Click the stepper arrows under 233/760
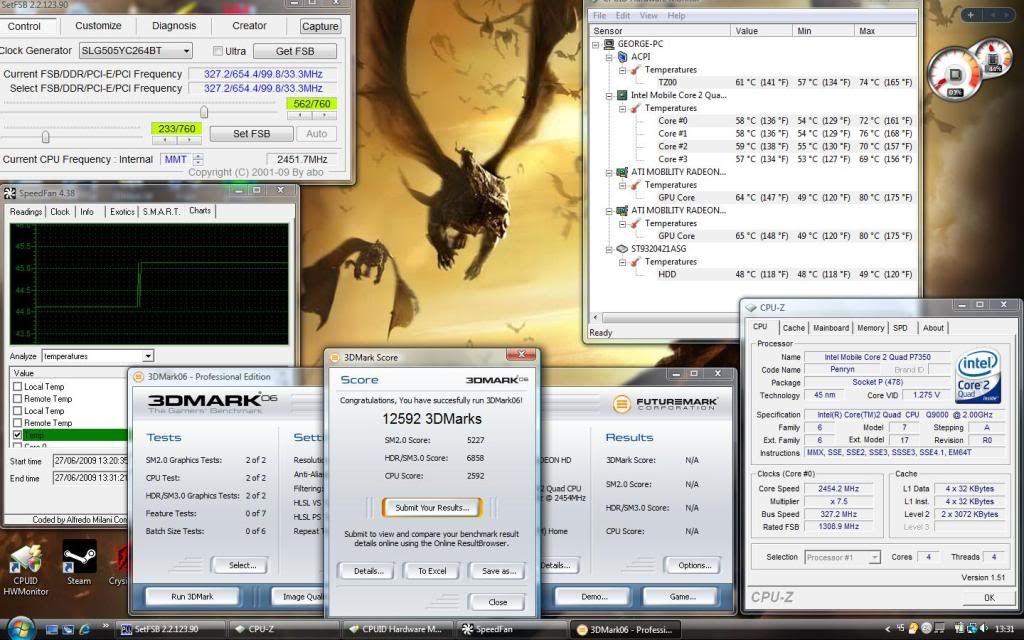This screenshot has height=640, width=1024. point(176,140)
